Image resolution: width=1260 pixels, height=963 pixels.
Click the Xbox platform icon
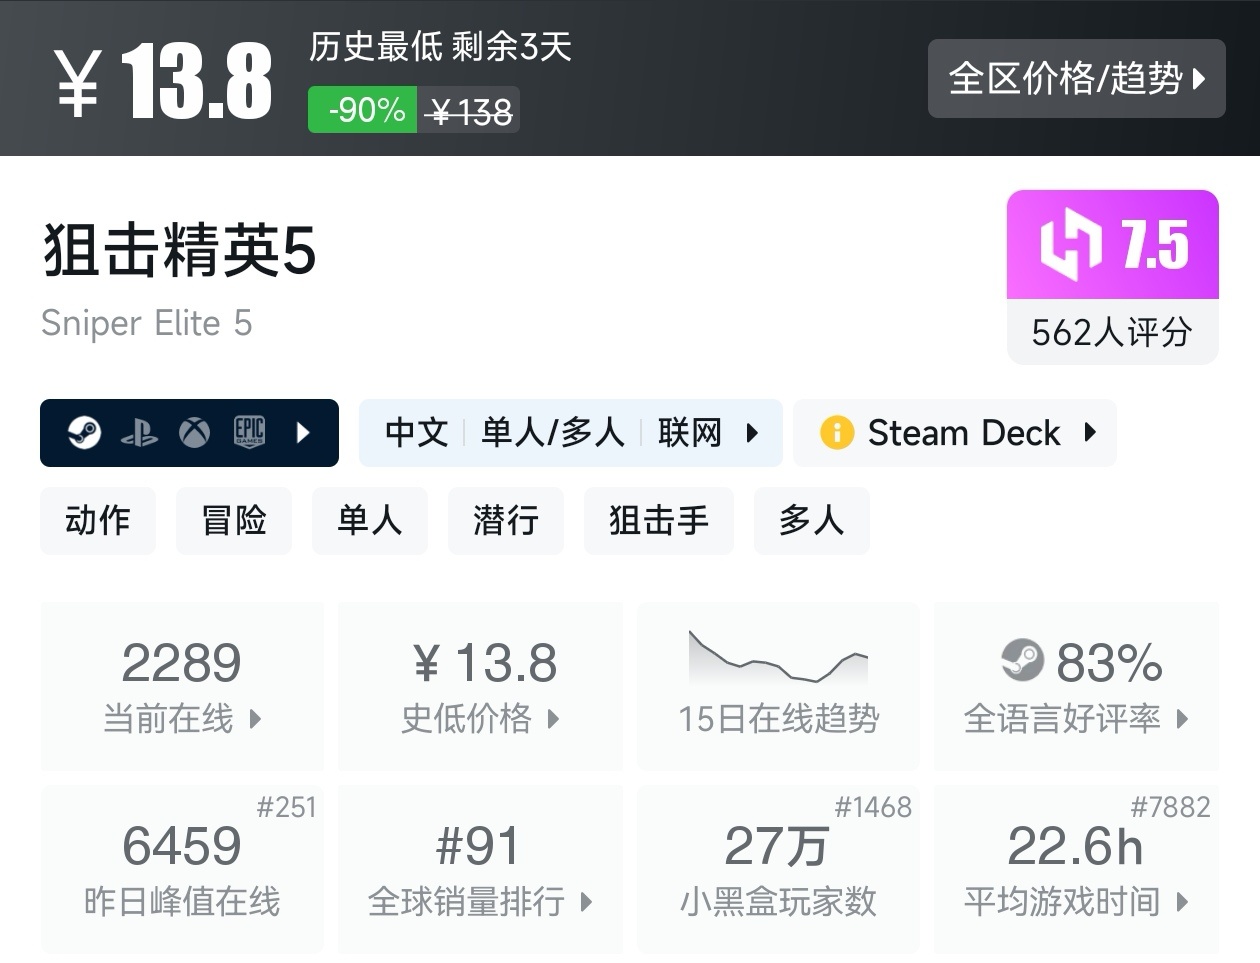[194, 433]
